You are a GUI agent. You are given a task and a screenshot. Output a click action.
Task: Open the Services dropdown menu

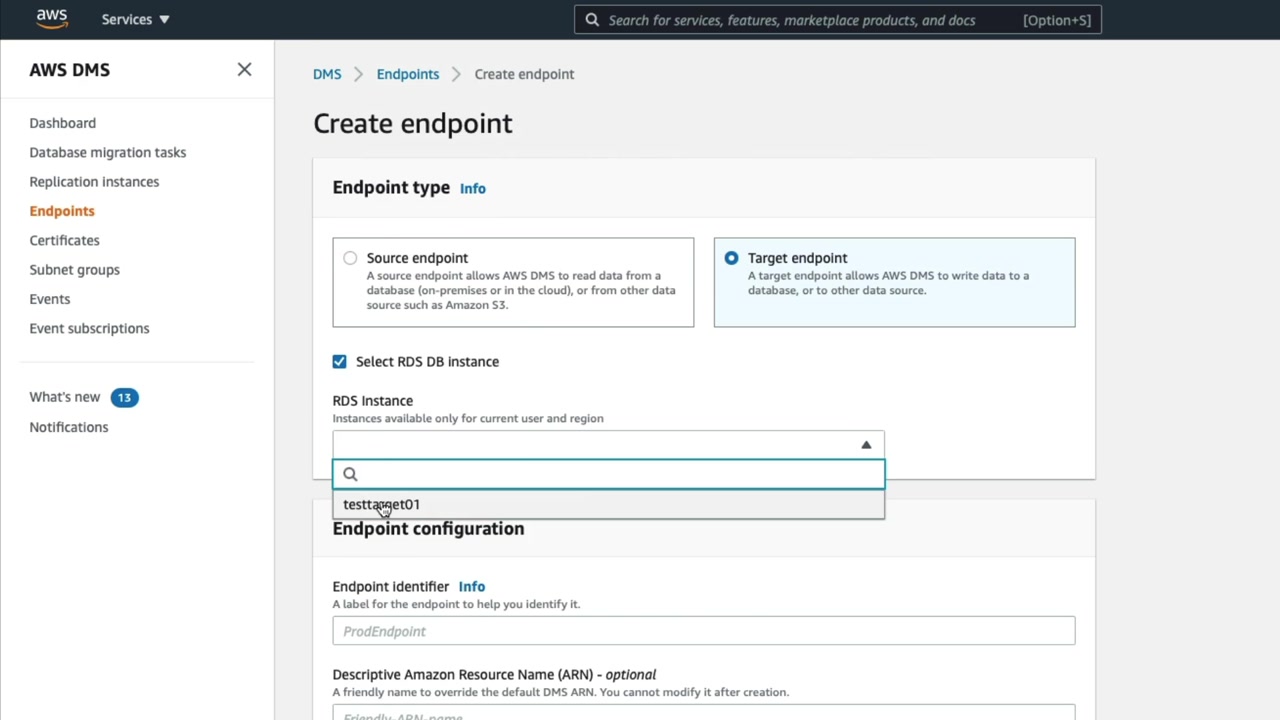pos(135,19)
